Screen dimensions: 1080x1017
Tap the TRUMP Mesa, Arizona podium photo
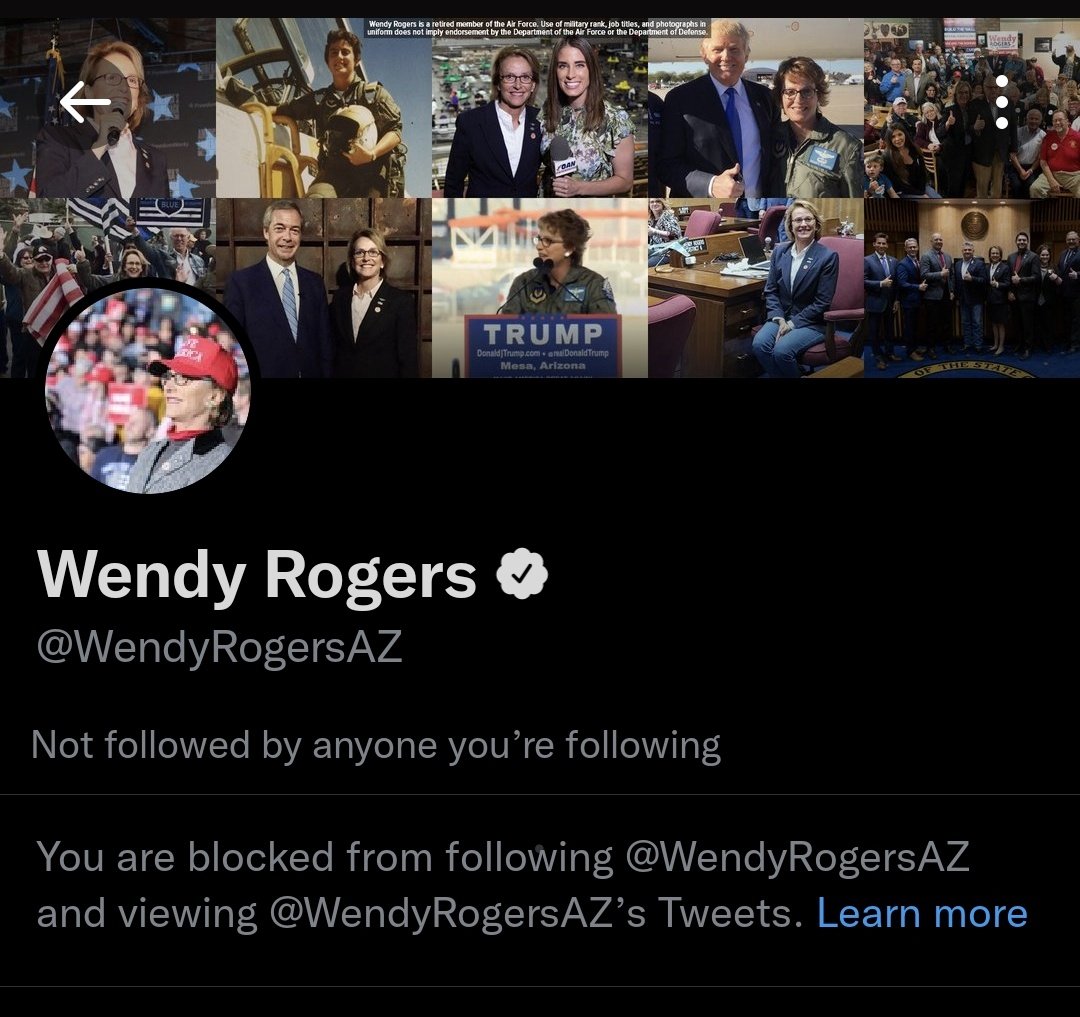(540, 288)
